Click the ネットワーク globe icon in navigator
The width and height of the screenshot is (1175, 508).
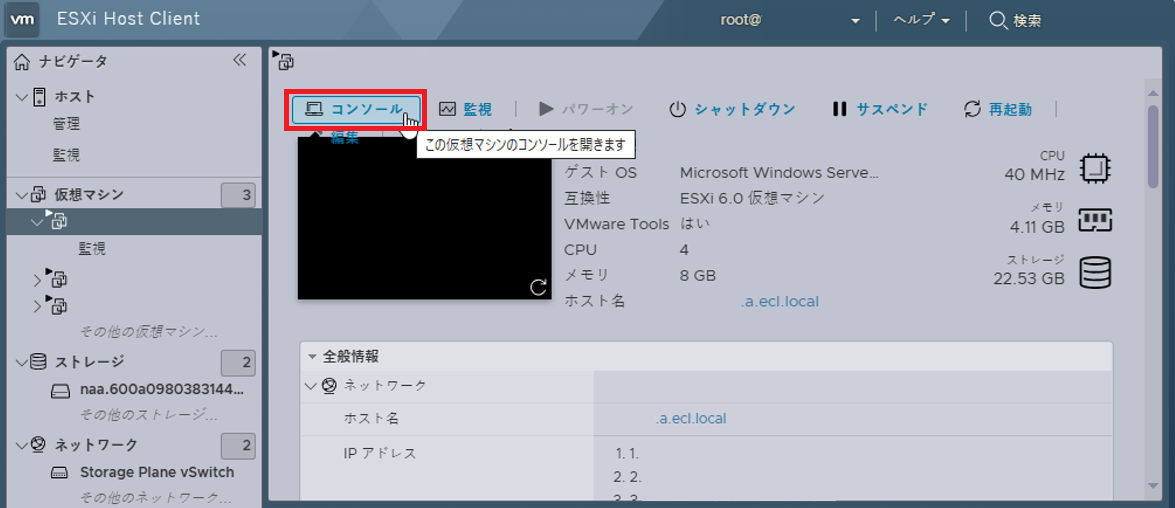39,445
